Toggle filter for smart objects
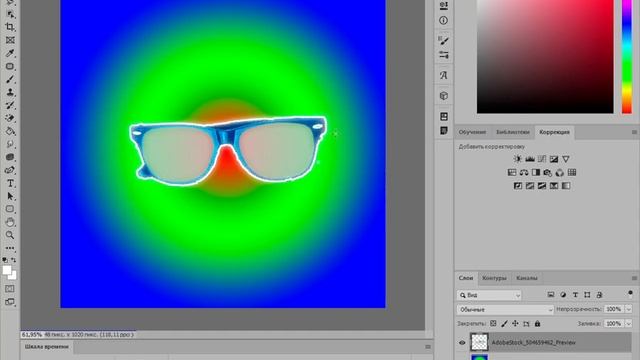This screenshot has width=640, height=360. pyautogui.click(x=599, y=295)
